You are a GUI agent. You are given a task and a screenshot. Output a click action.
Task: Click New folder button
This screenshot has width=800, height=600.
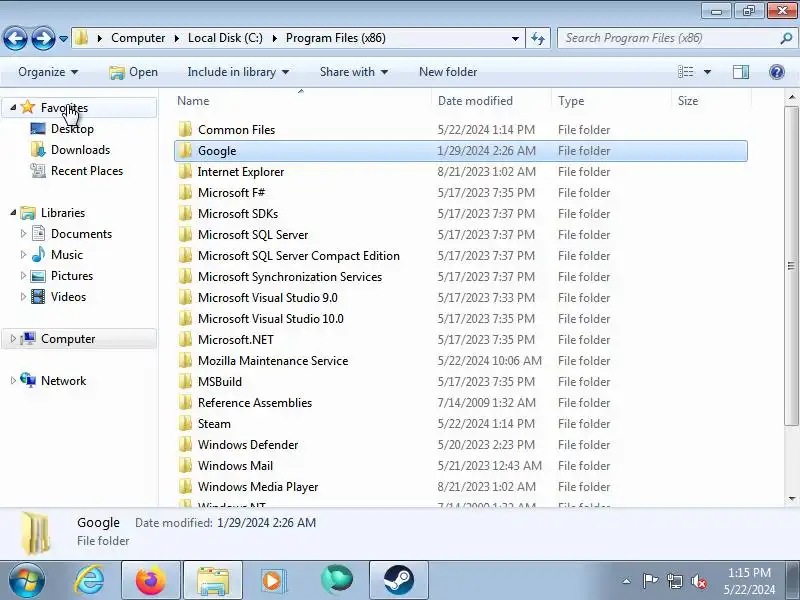coord(448,72)
